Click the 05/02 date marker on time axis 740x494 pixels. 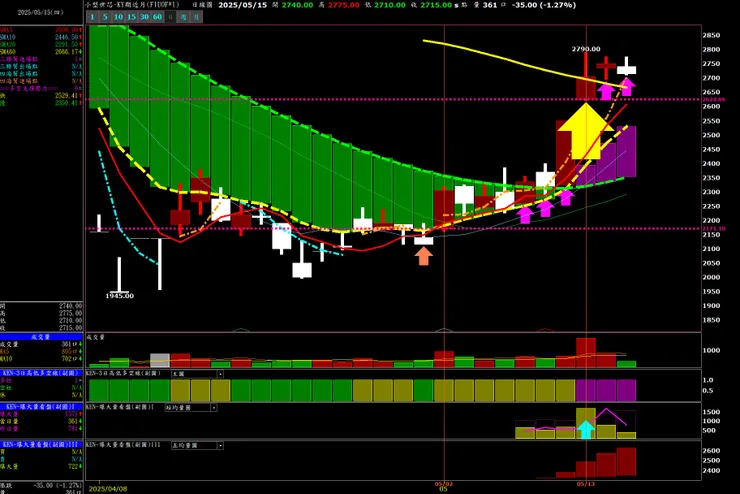coord(444,484)
